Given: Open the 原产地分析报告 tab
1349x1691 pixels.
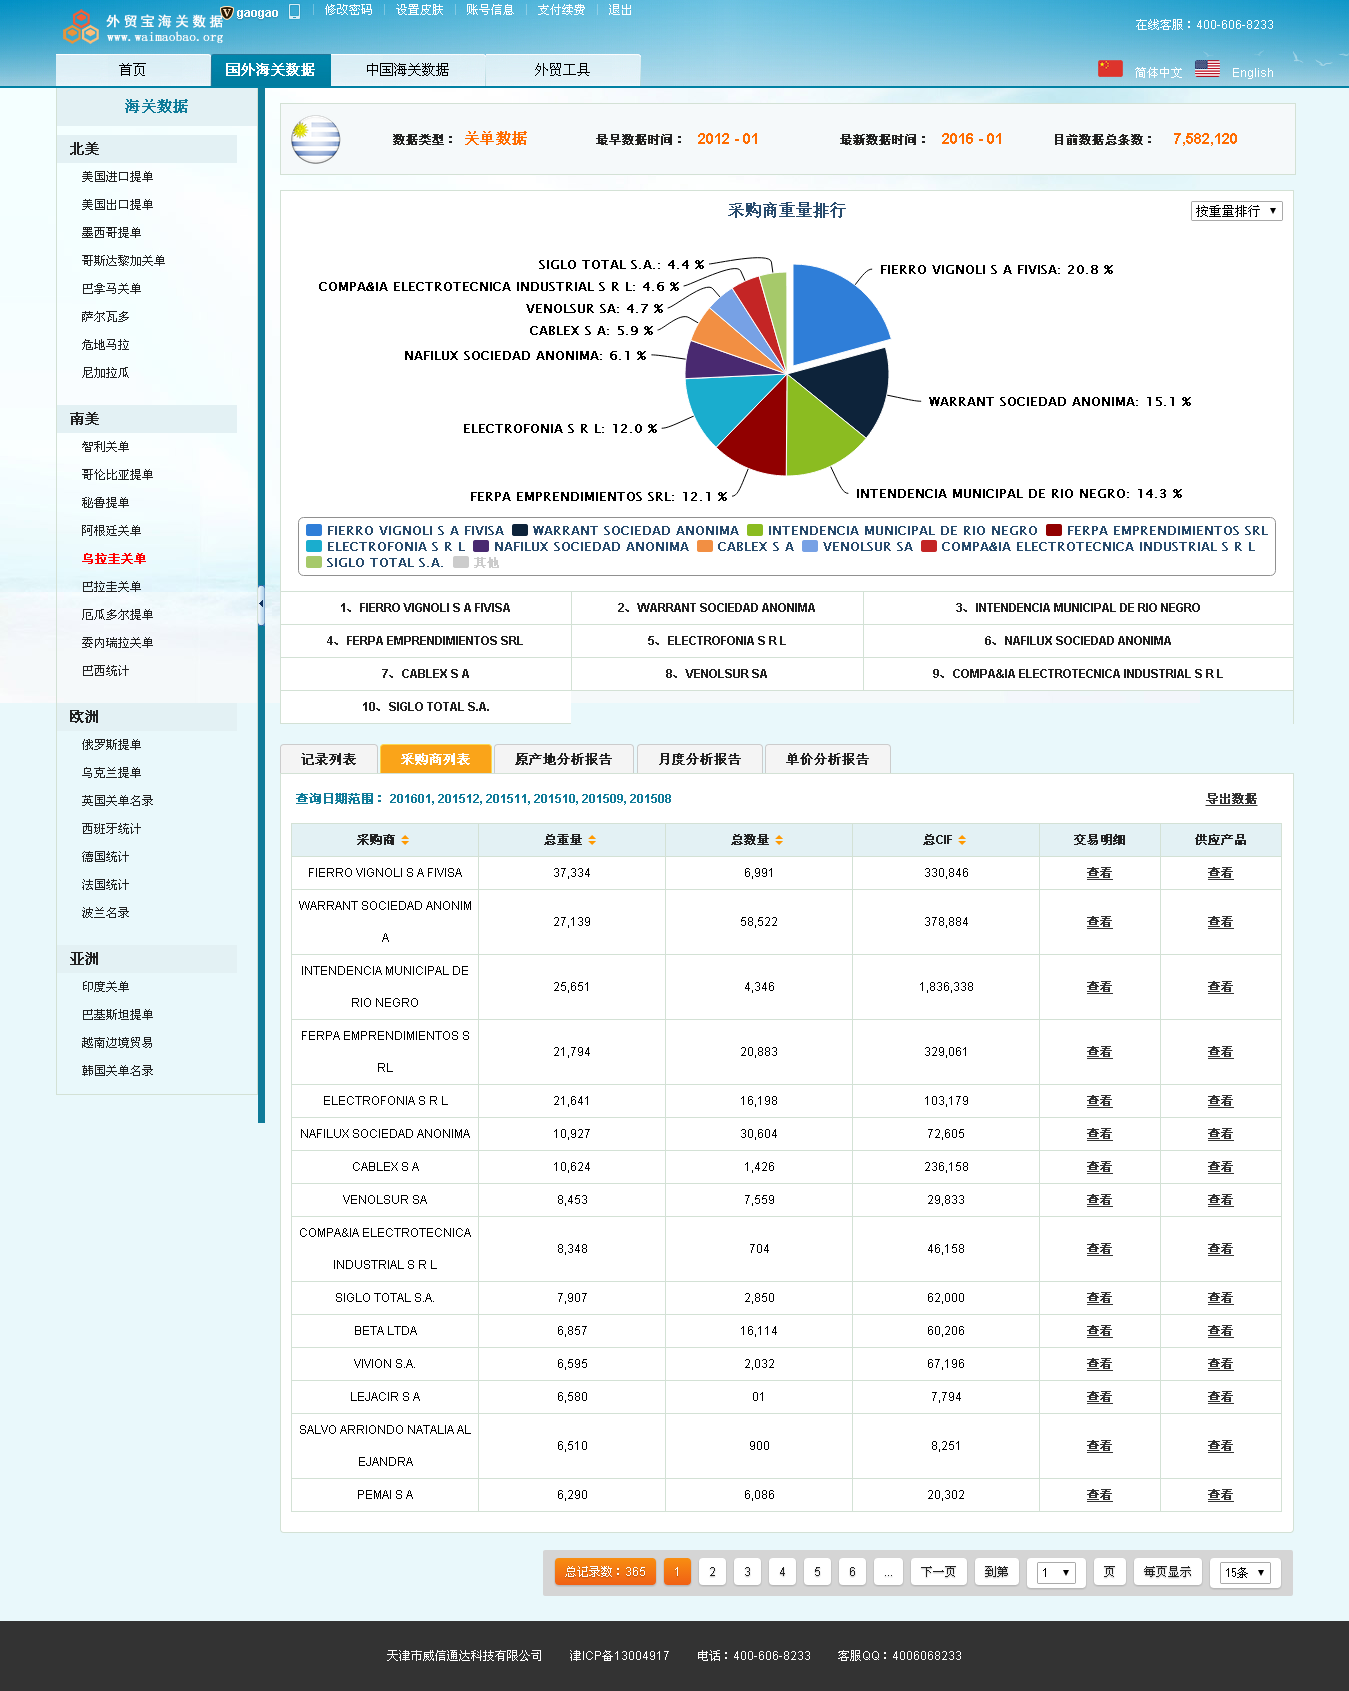Looking at the screenshot, I should click(563, 759).
